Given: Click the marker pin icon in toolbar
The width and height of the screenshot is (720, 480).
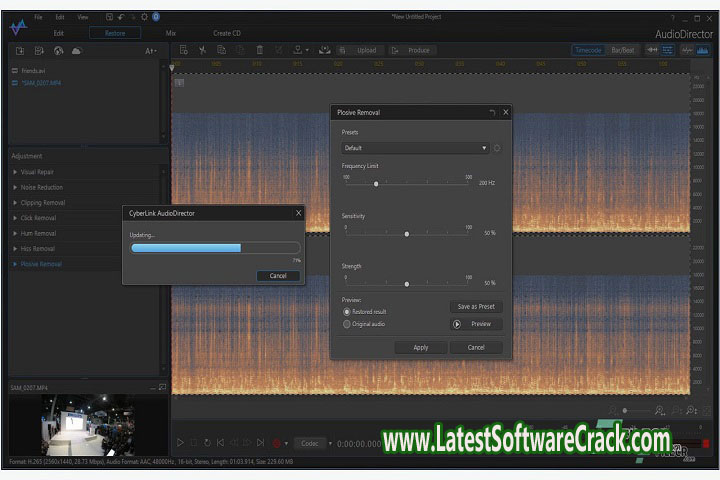Looking at the screenshot, I should click(298, 50).
